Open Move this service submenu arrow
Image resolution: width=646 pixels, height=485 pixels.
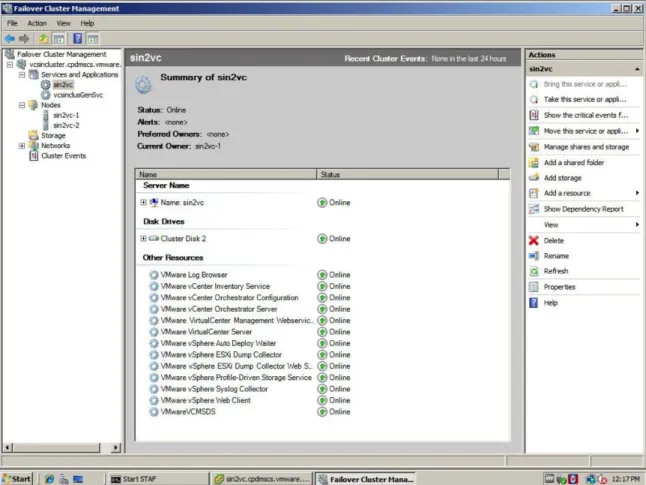pos(637,131)
